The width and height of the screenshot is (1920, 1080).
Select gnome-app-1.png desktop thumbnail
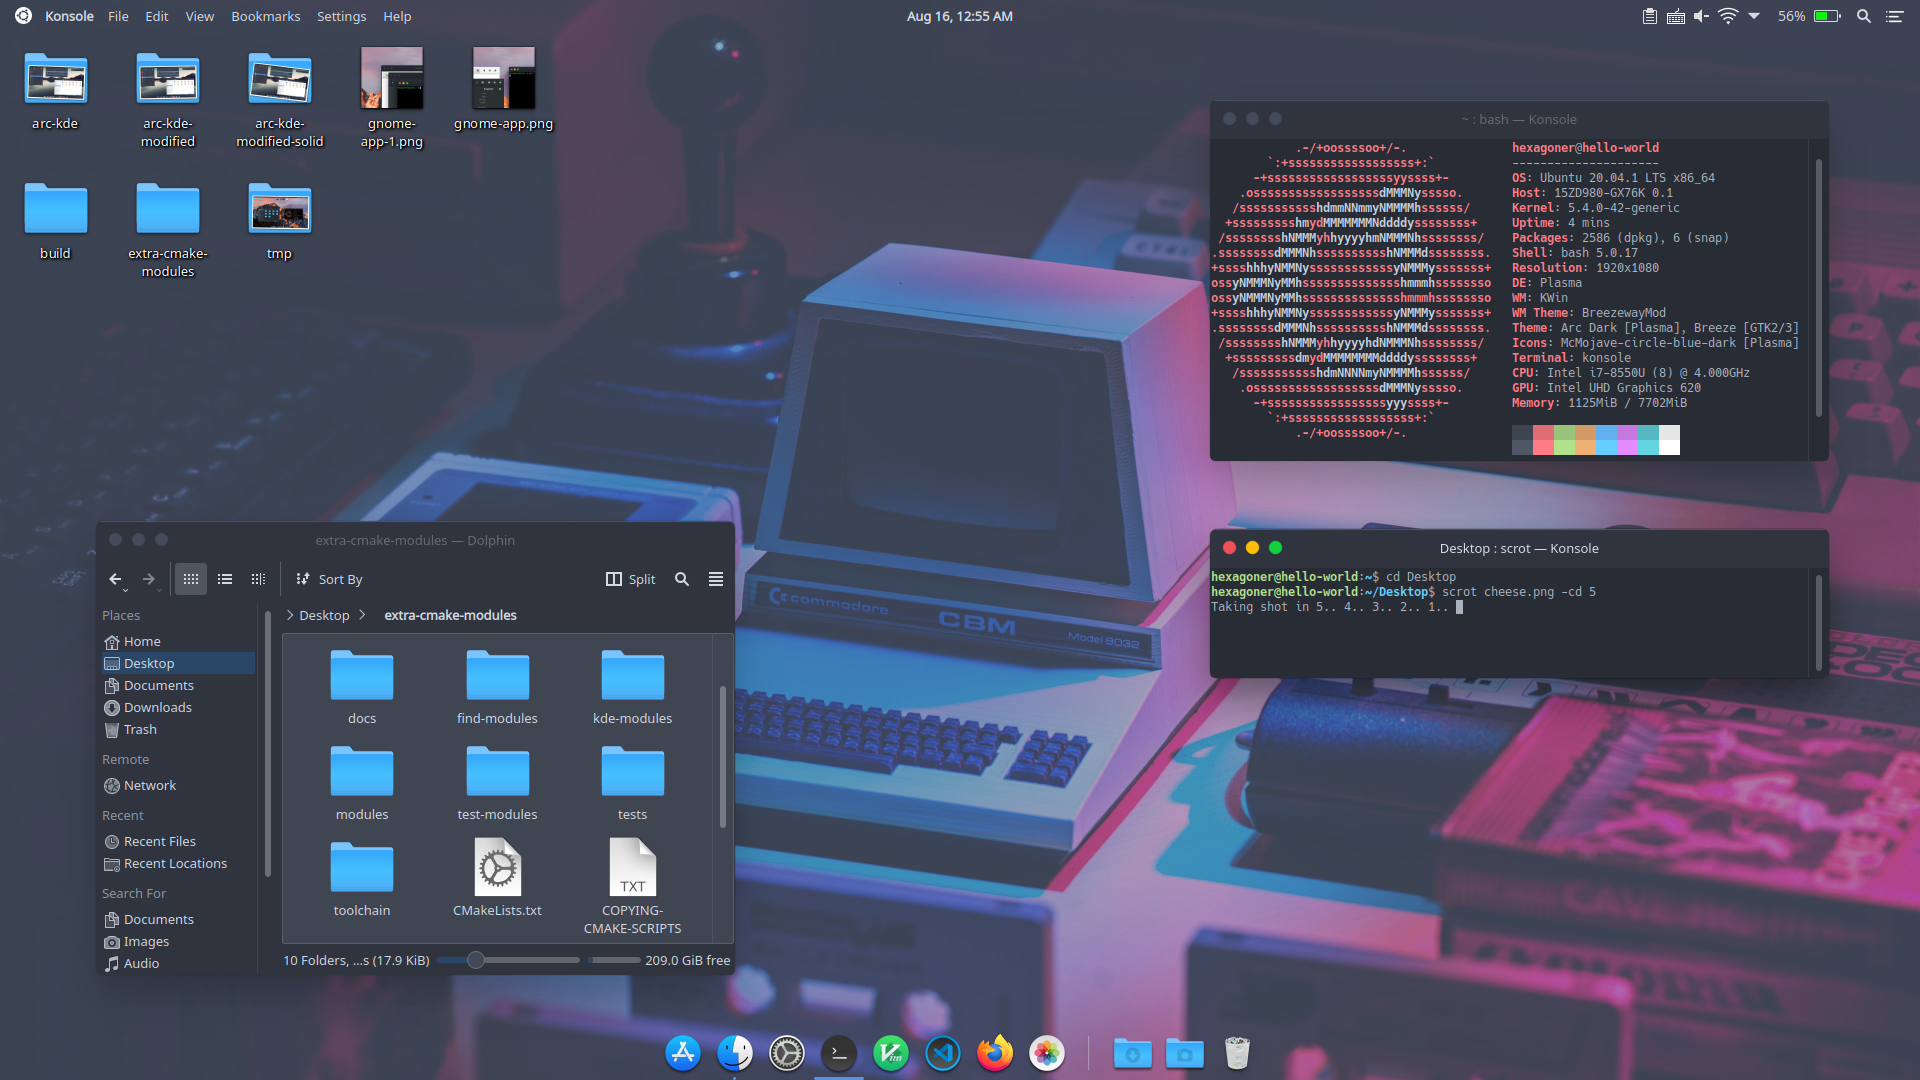tap(391, 98)
